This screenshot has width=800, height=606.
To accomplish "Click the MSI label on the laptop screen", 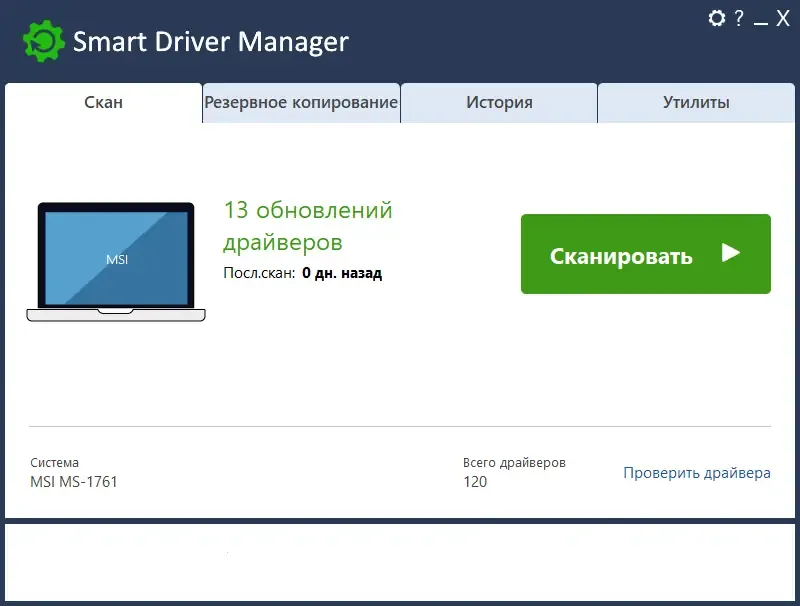I will click(x=119, y=259).
